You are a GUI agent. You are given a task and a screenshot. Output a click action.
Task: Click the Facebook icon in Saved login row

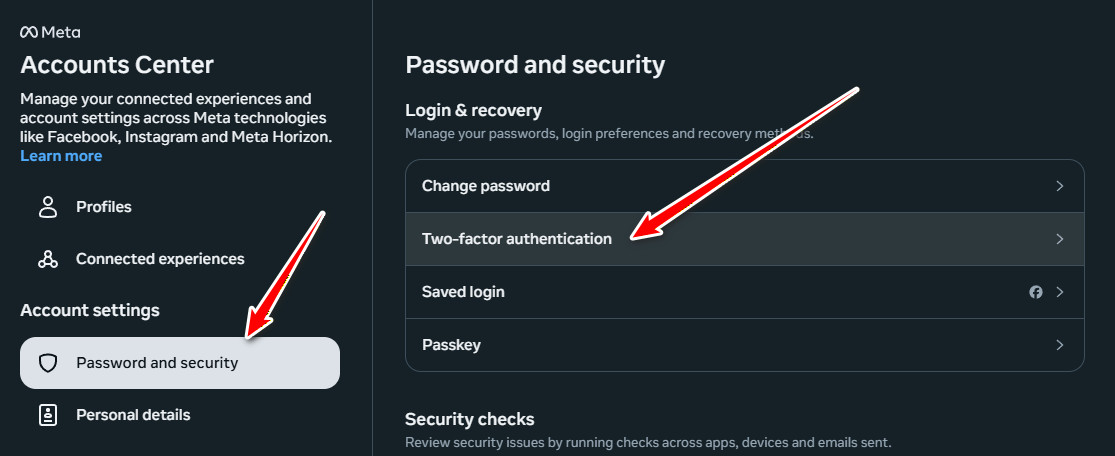pos(1036,292)
